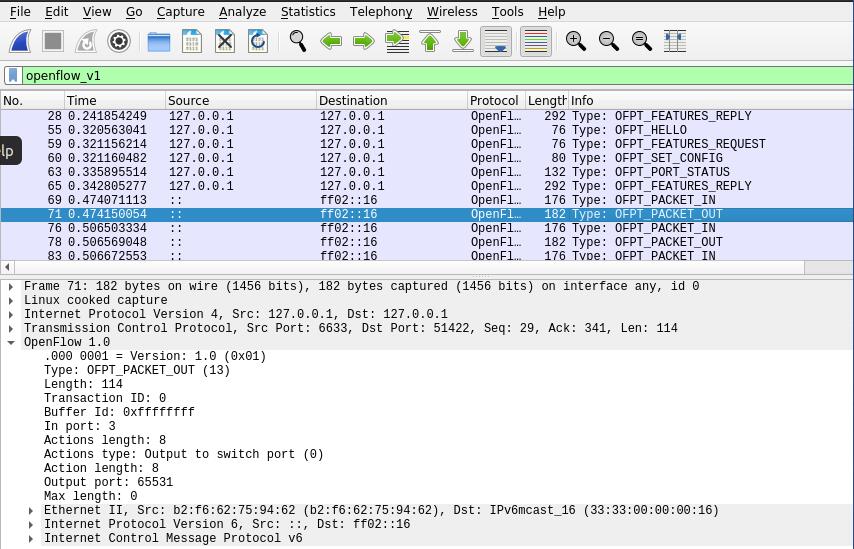
Task: Go back in packet history
Action: click(331, 41)
